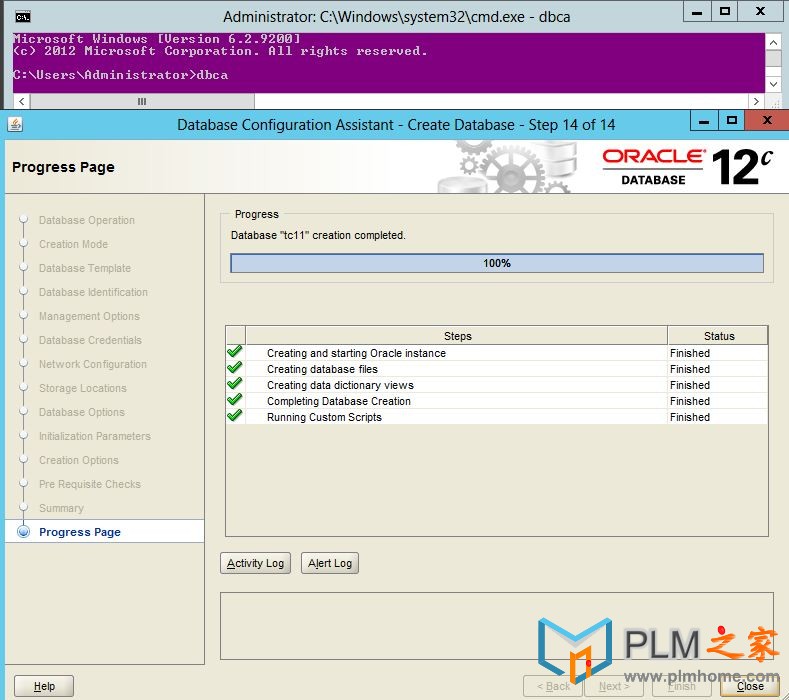Image resolution: width=789 pixels, height=700 pixels.
Task: Click the Steps column header
Action: coord(457,336)
